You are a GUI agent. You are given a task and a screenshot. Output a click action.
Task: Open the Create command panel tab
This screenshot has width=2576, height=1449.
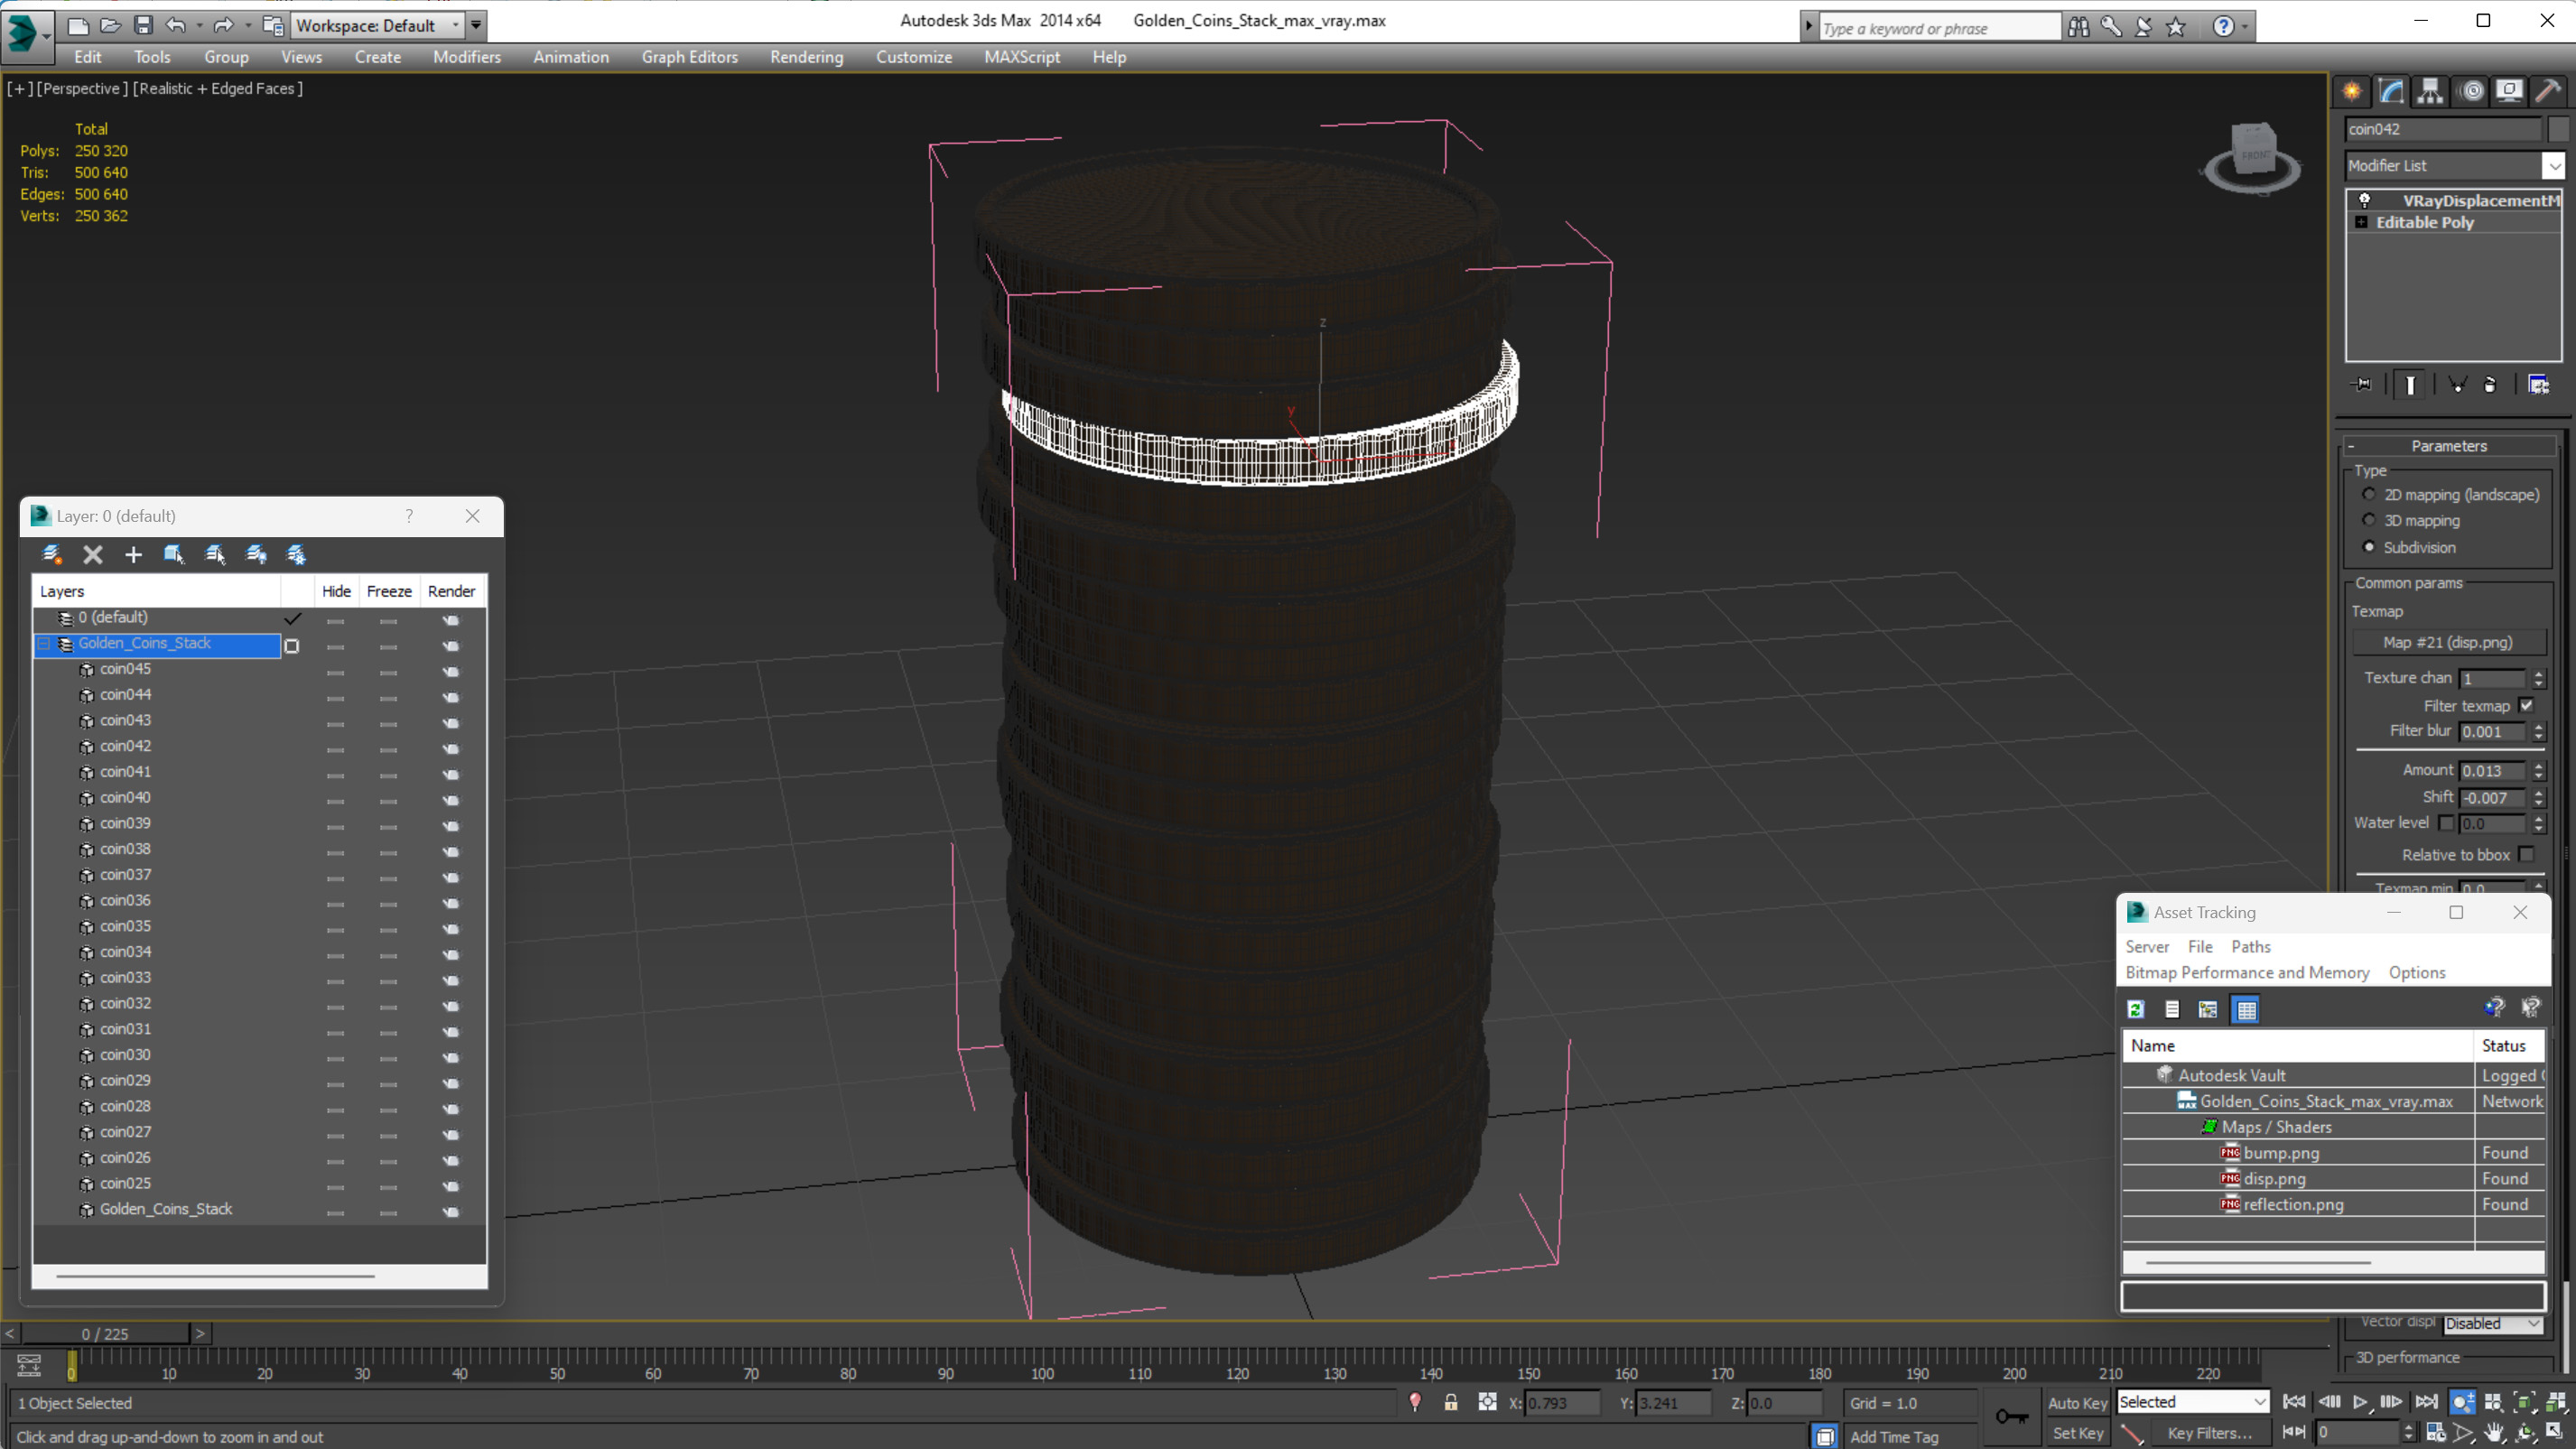2352,91
